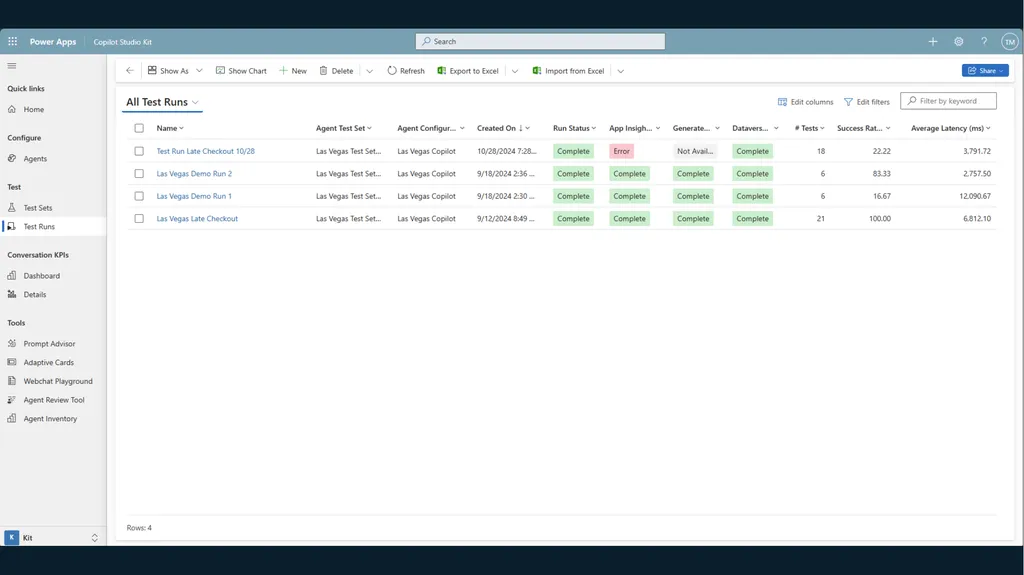This screenshot has height=575, width=1024.
Task: Collapse the sidebar with hamburger icon
Action: click(x=12, y=66)
